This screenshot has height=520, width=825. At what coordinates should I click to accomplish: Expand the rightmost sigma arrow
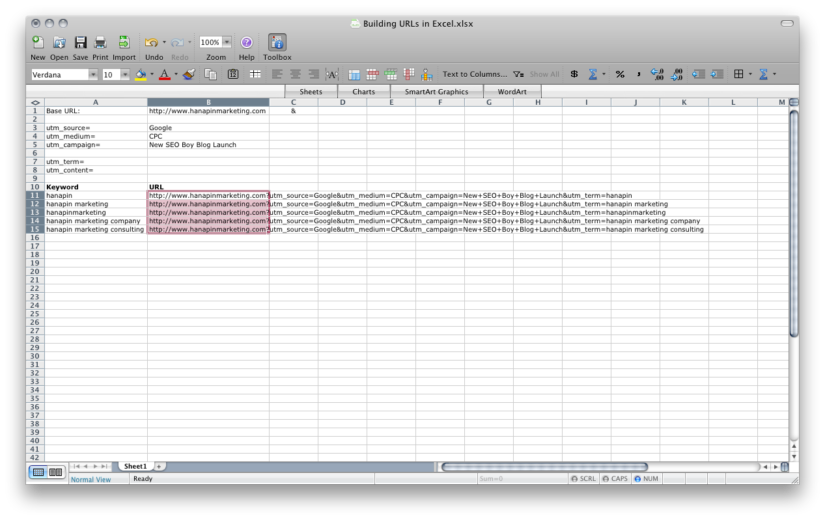tap(774, 74)
